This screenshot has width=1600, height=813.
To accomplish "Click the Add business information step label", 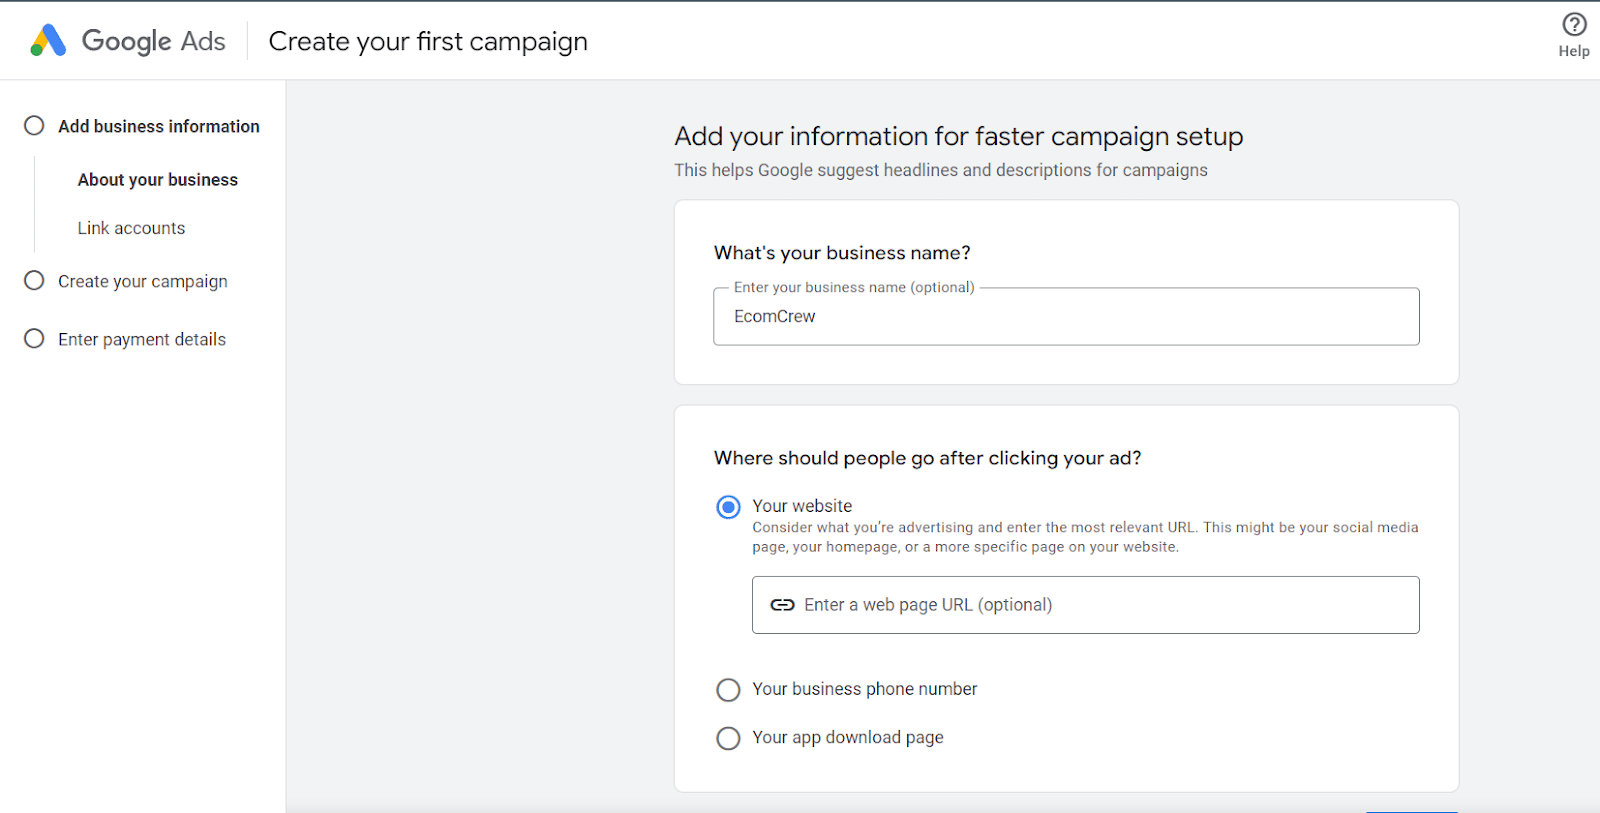I will pyautogui.click(x=159, y=126).
